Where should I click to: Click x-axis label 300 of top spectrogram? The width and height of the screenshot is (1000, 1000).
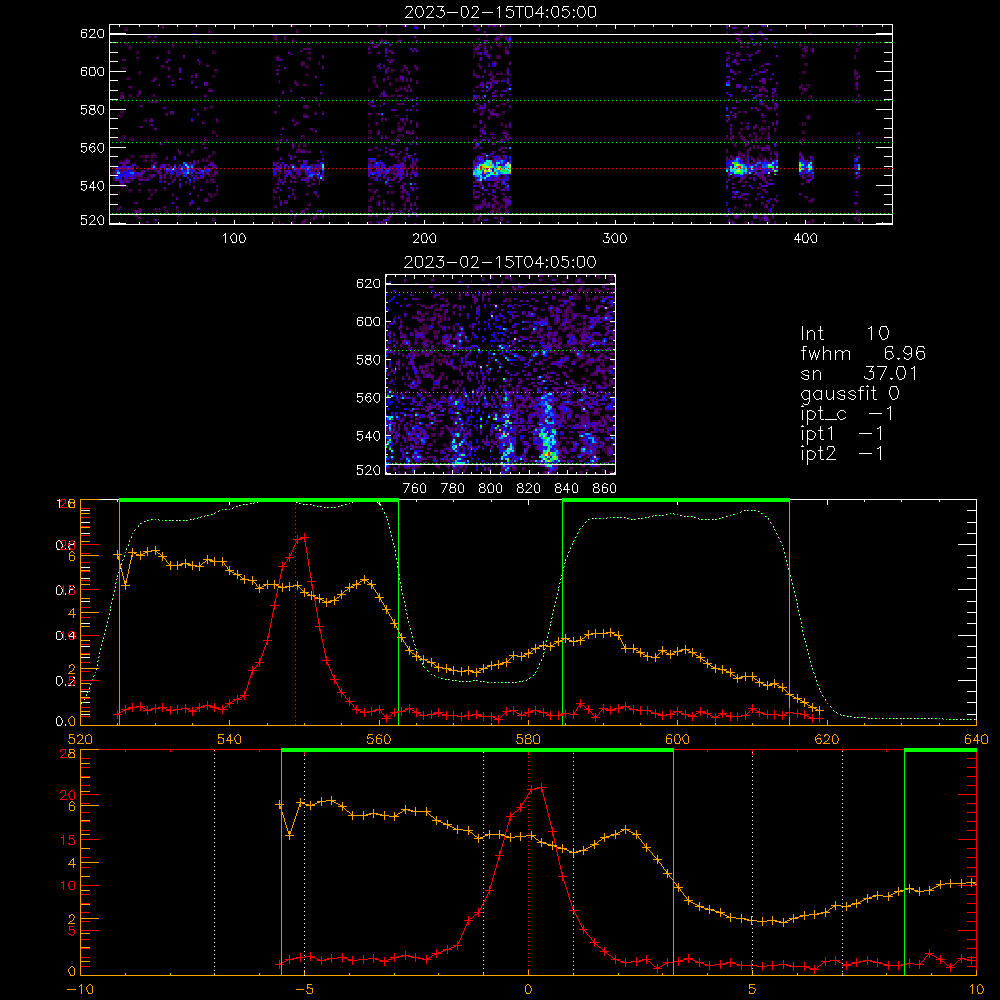pos(615,239)
